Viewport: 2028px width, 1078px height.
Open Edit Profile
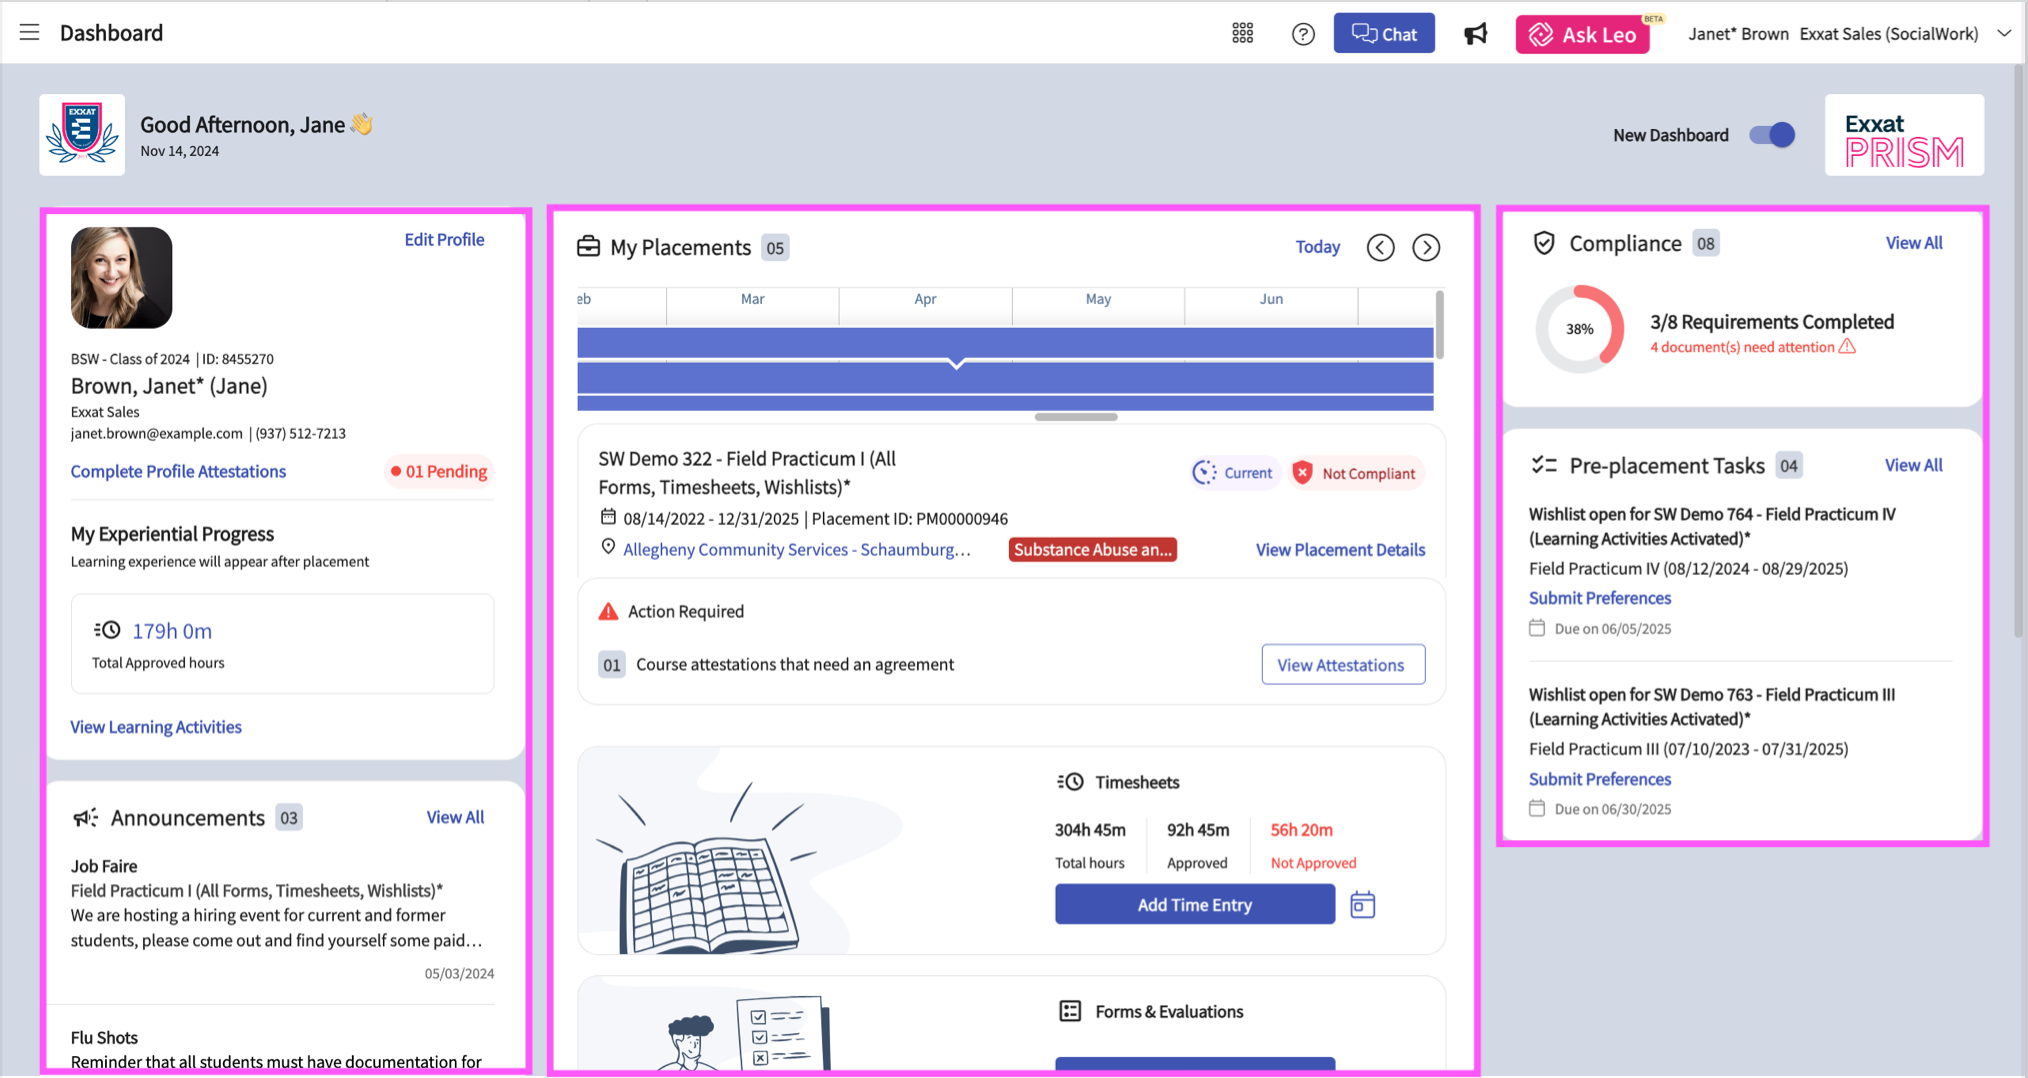coord(444,239)
